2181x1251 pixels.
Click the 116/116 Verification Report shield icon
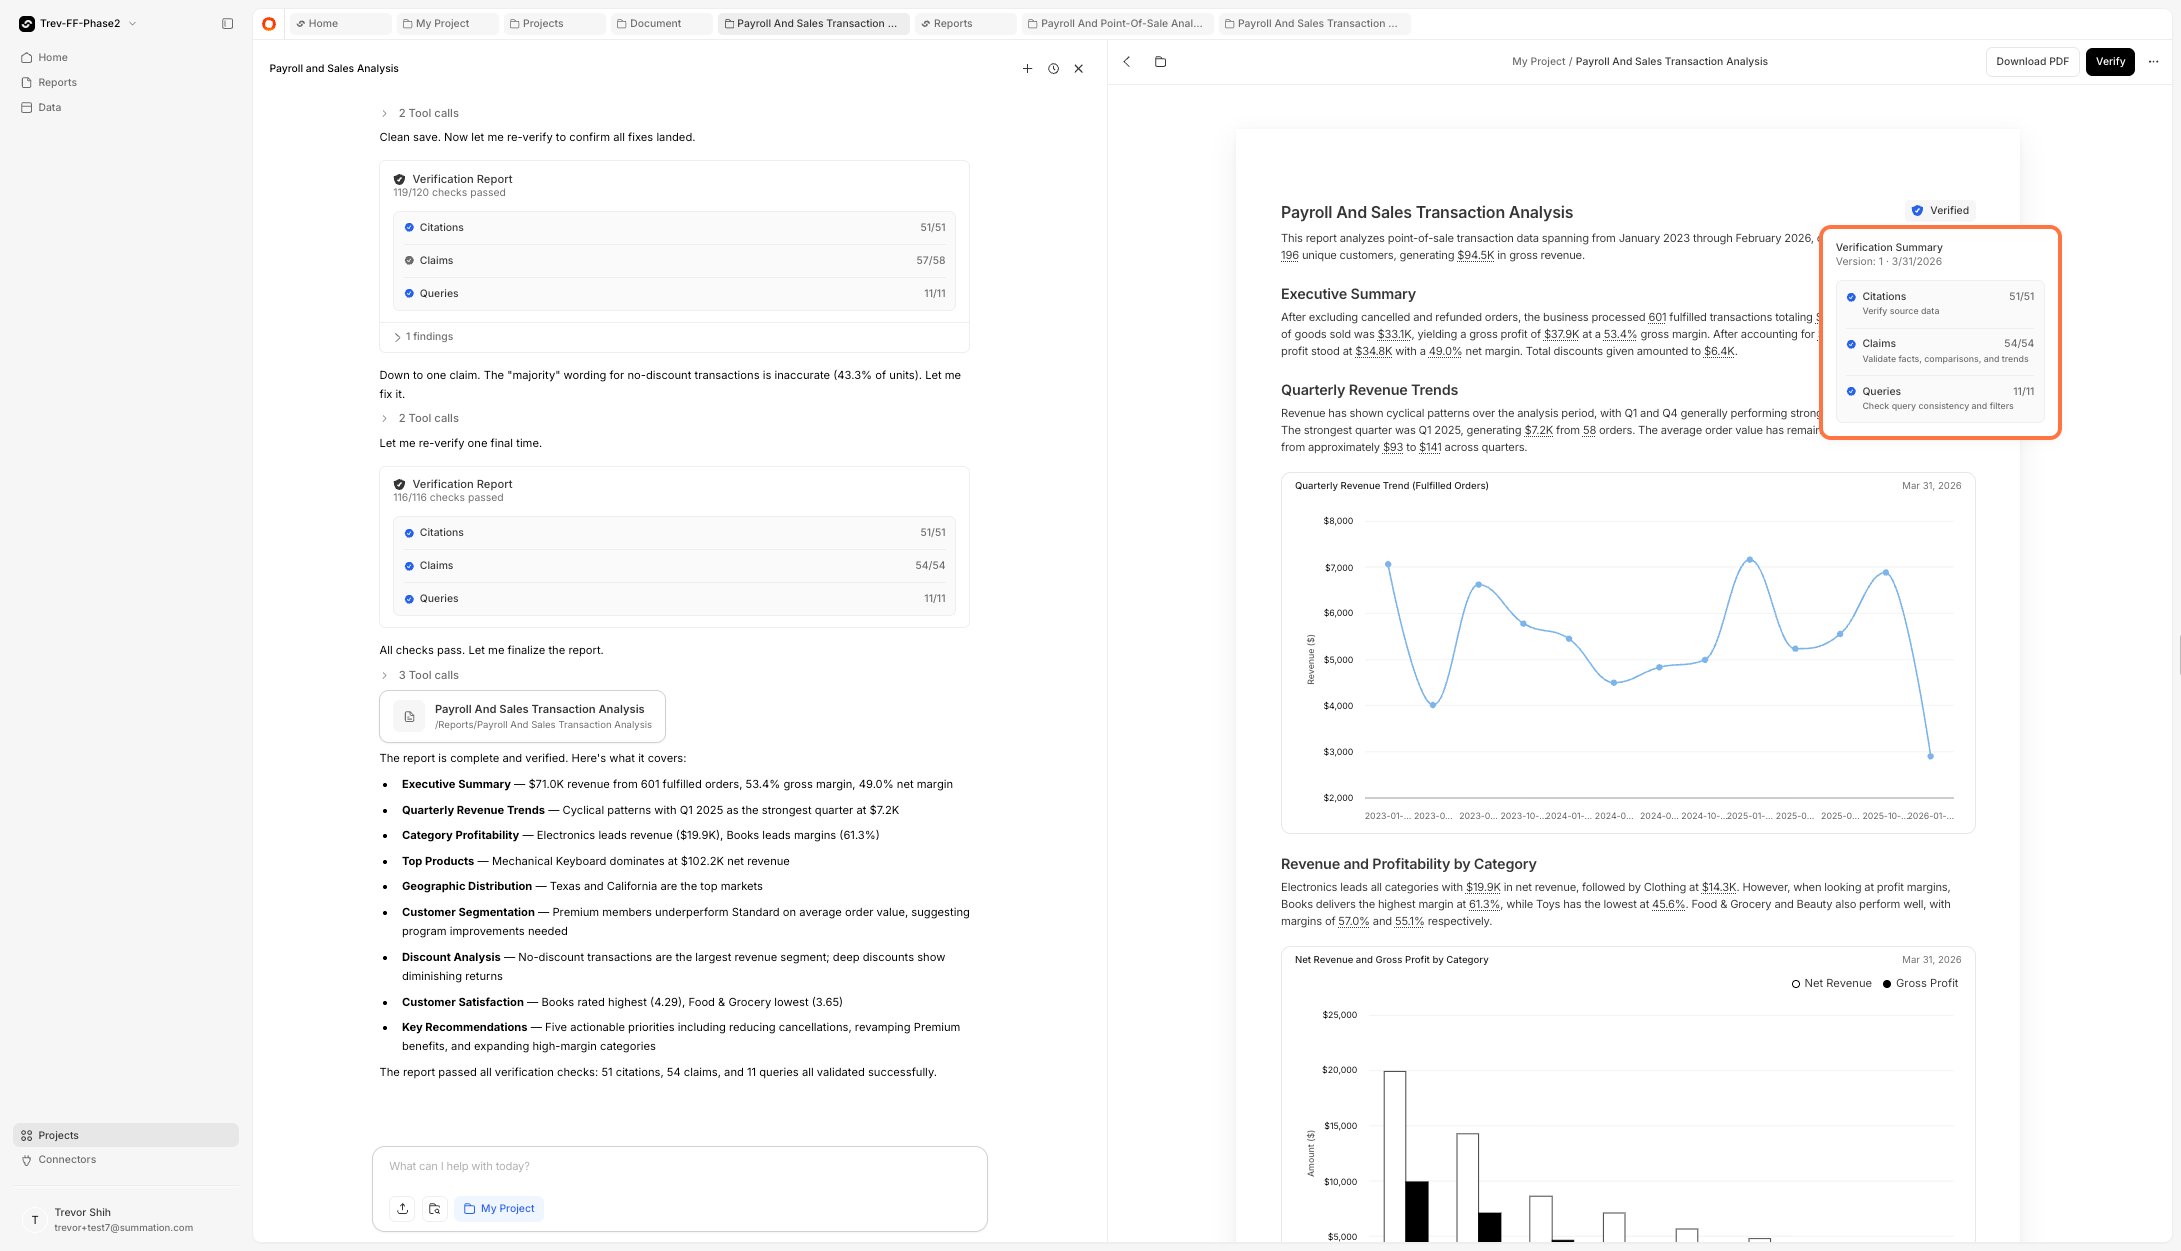tap(399, 484)
